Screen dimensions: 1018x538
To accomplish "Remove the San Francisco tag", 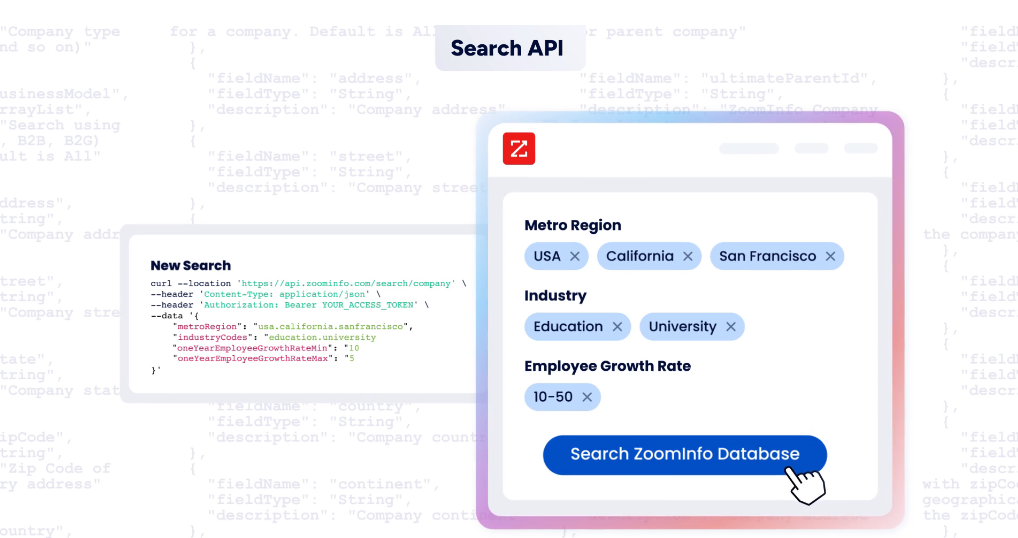I will (x=830, y=256).
